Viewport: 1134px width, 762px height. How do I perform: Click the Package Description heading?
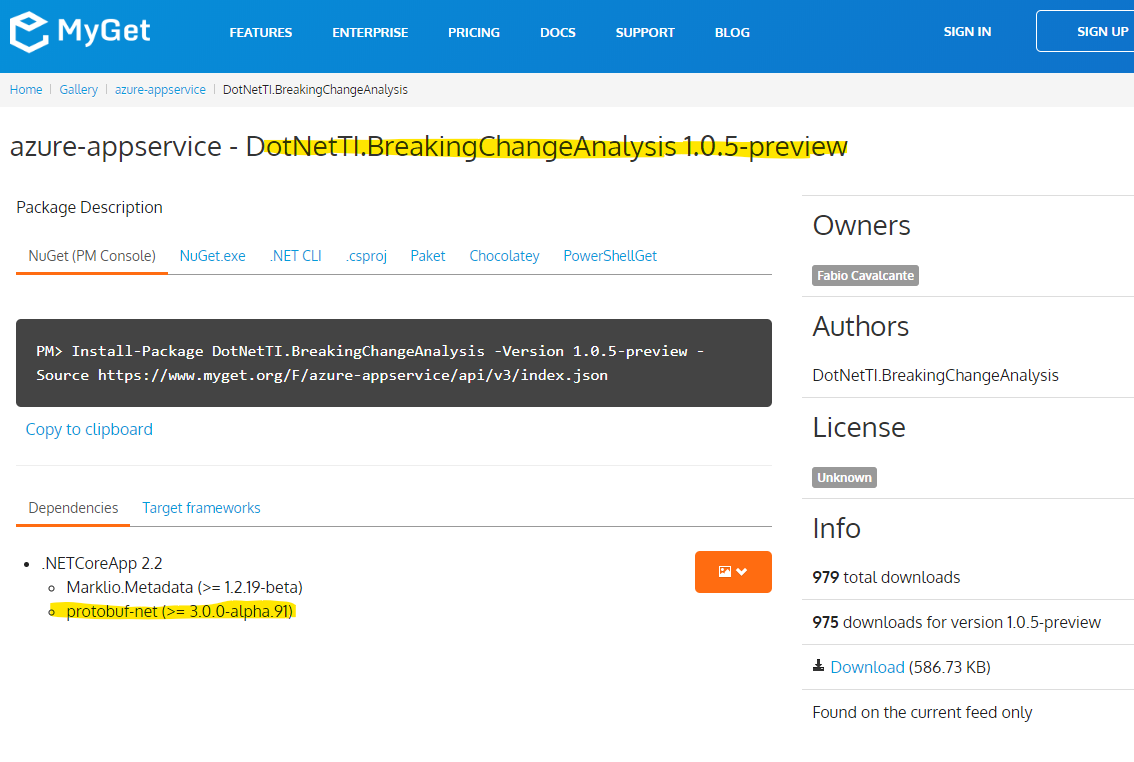point(89,207)
